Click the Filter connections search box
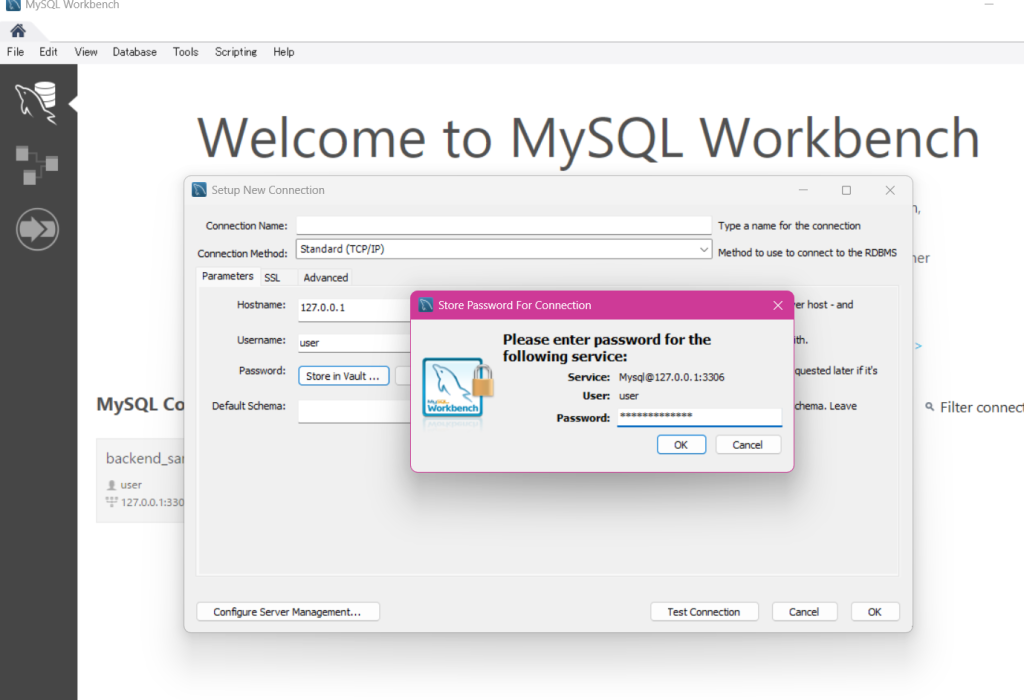 981,407
